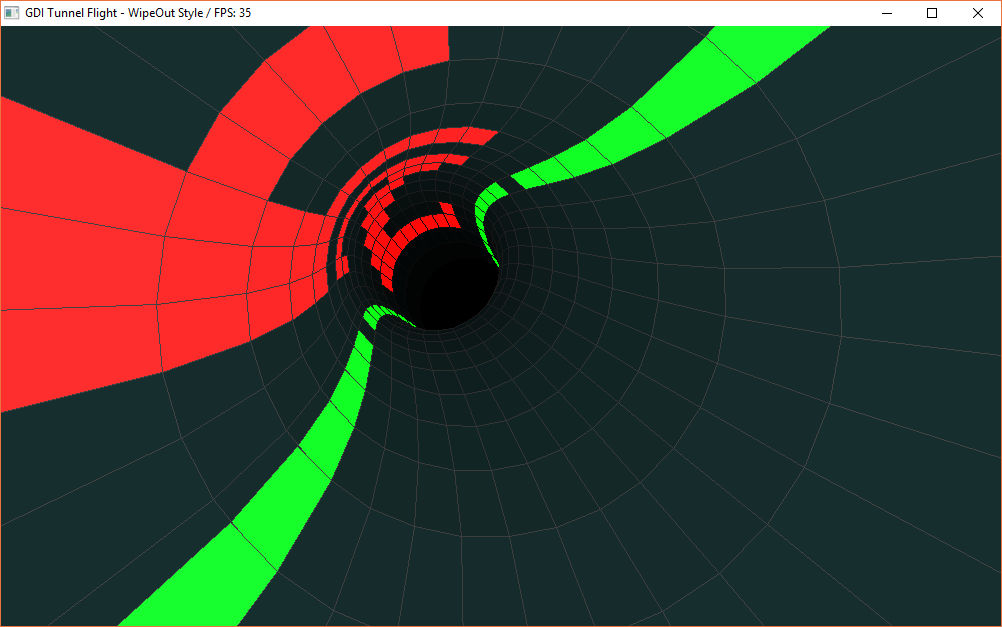Maximize the GDI Tunnel Flight window
The height and width of the screenshot is (627, 1002).
pos(932,13)
